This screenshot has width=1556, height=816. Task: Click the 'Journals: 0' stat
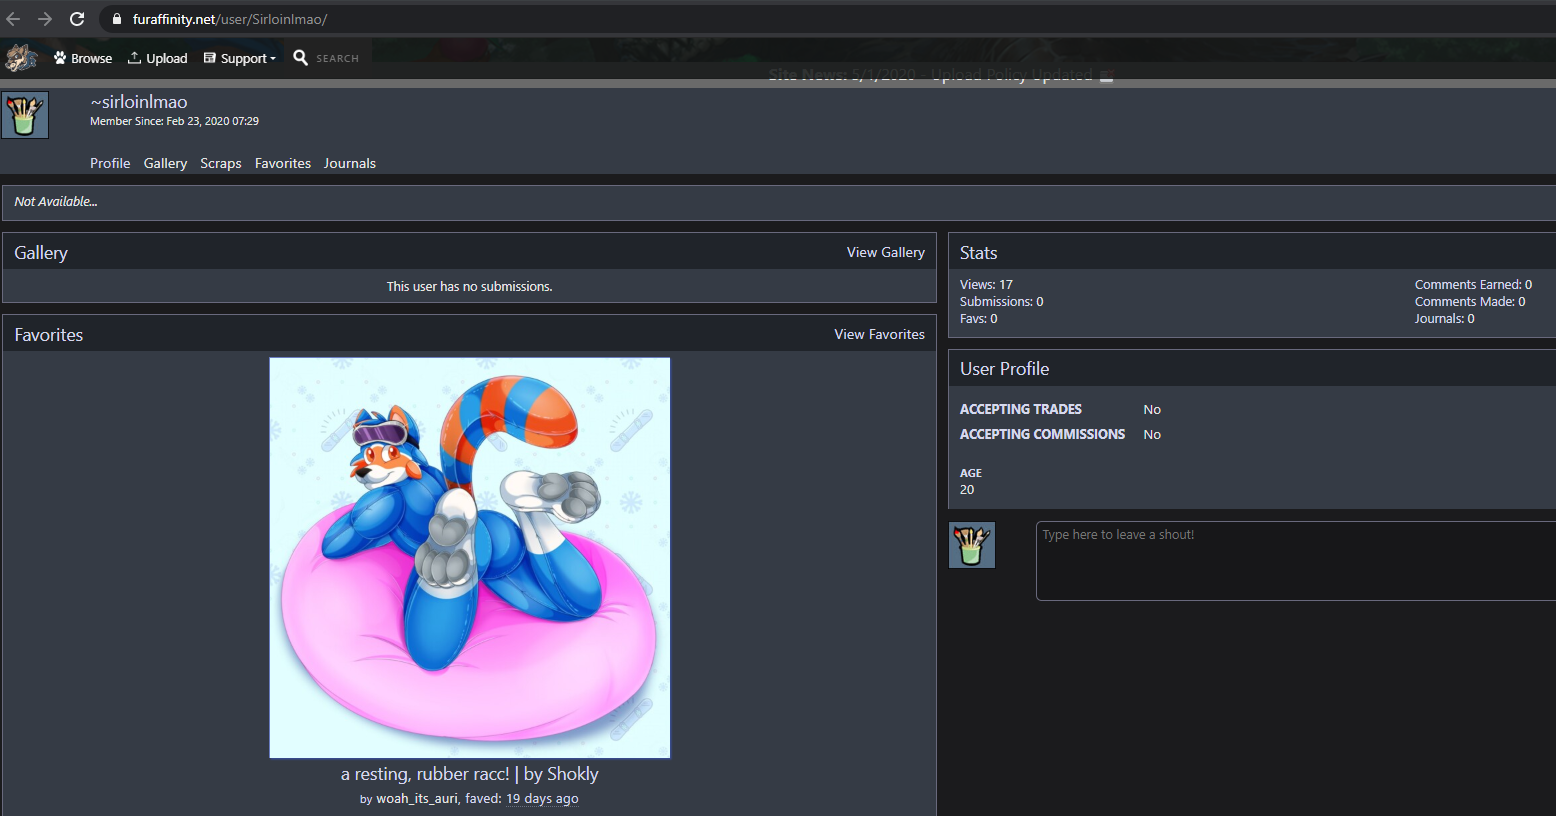1445,319
